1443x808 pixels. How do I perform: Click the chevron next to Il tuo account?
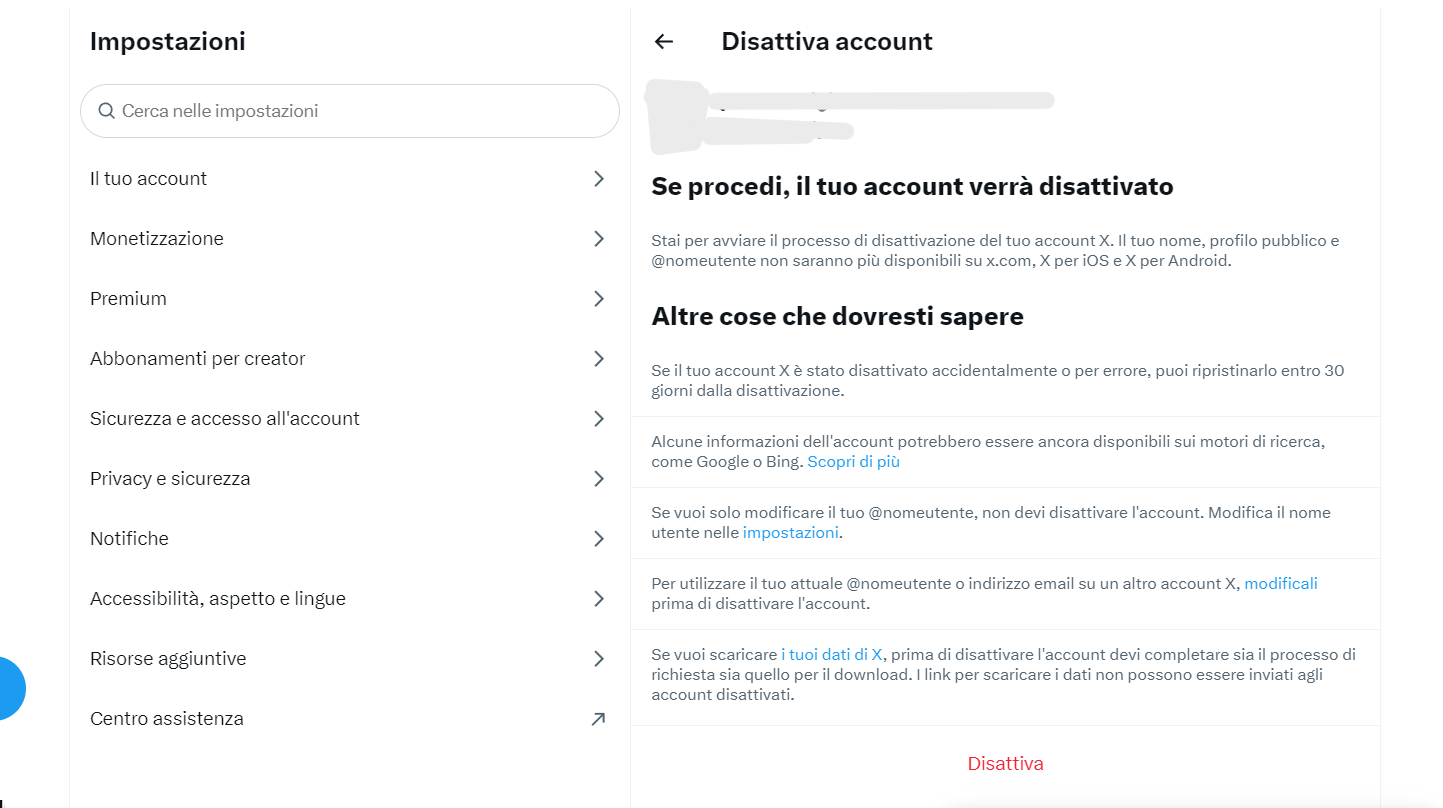coord(599,178)
